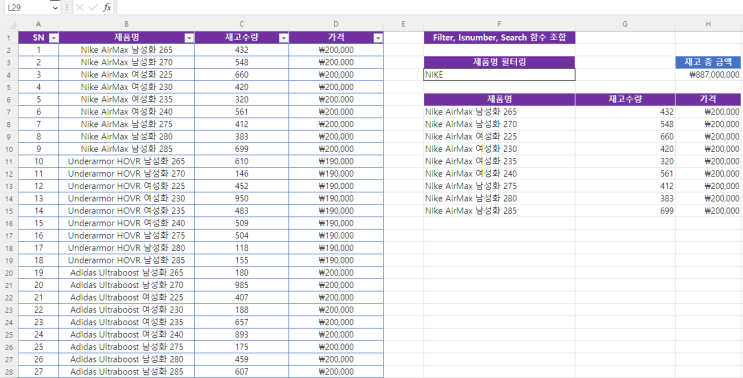Click the Cancel X icon in formula bar
743x378 pixels.
tap(80, 7)
